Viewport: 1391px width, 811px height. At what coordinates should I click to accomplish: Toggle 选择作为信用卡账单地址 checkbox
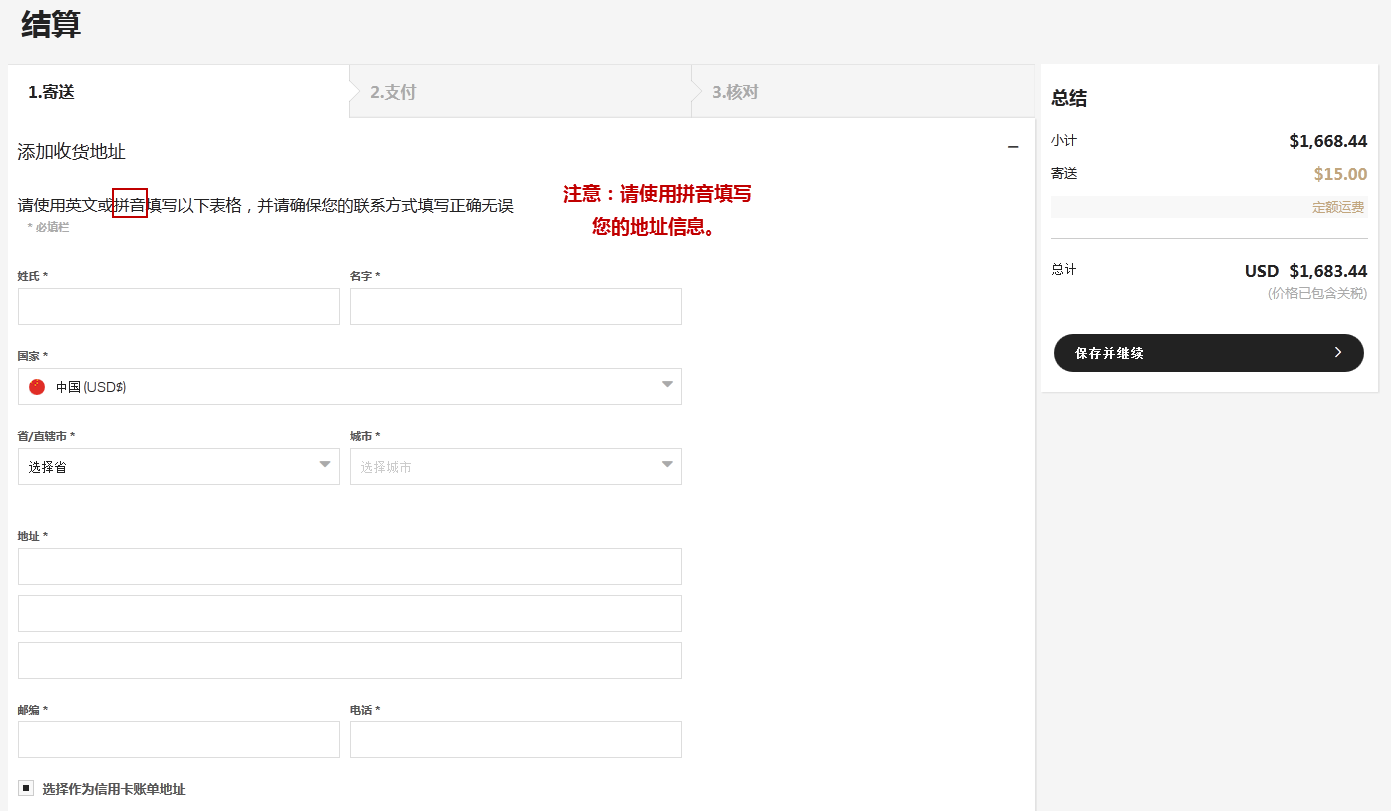point(26,788)
